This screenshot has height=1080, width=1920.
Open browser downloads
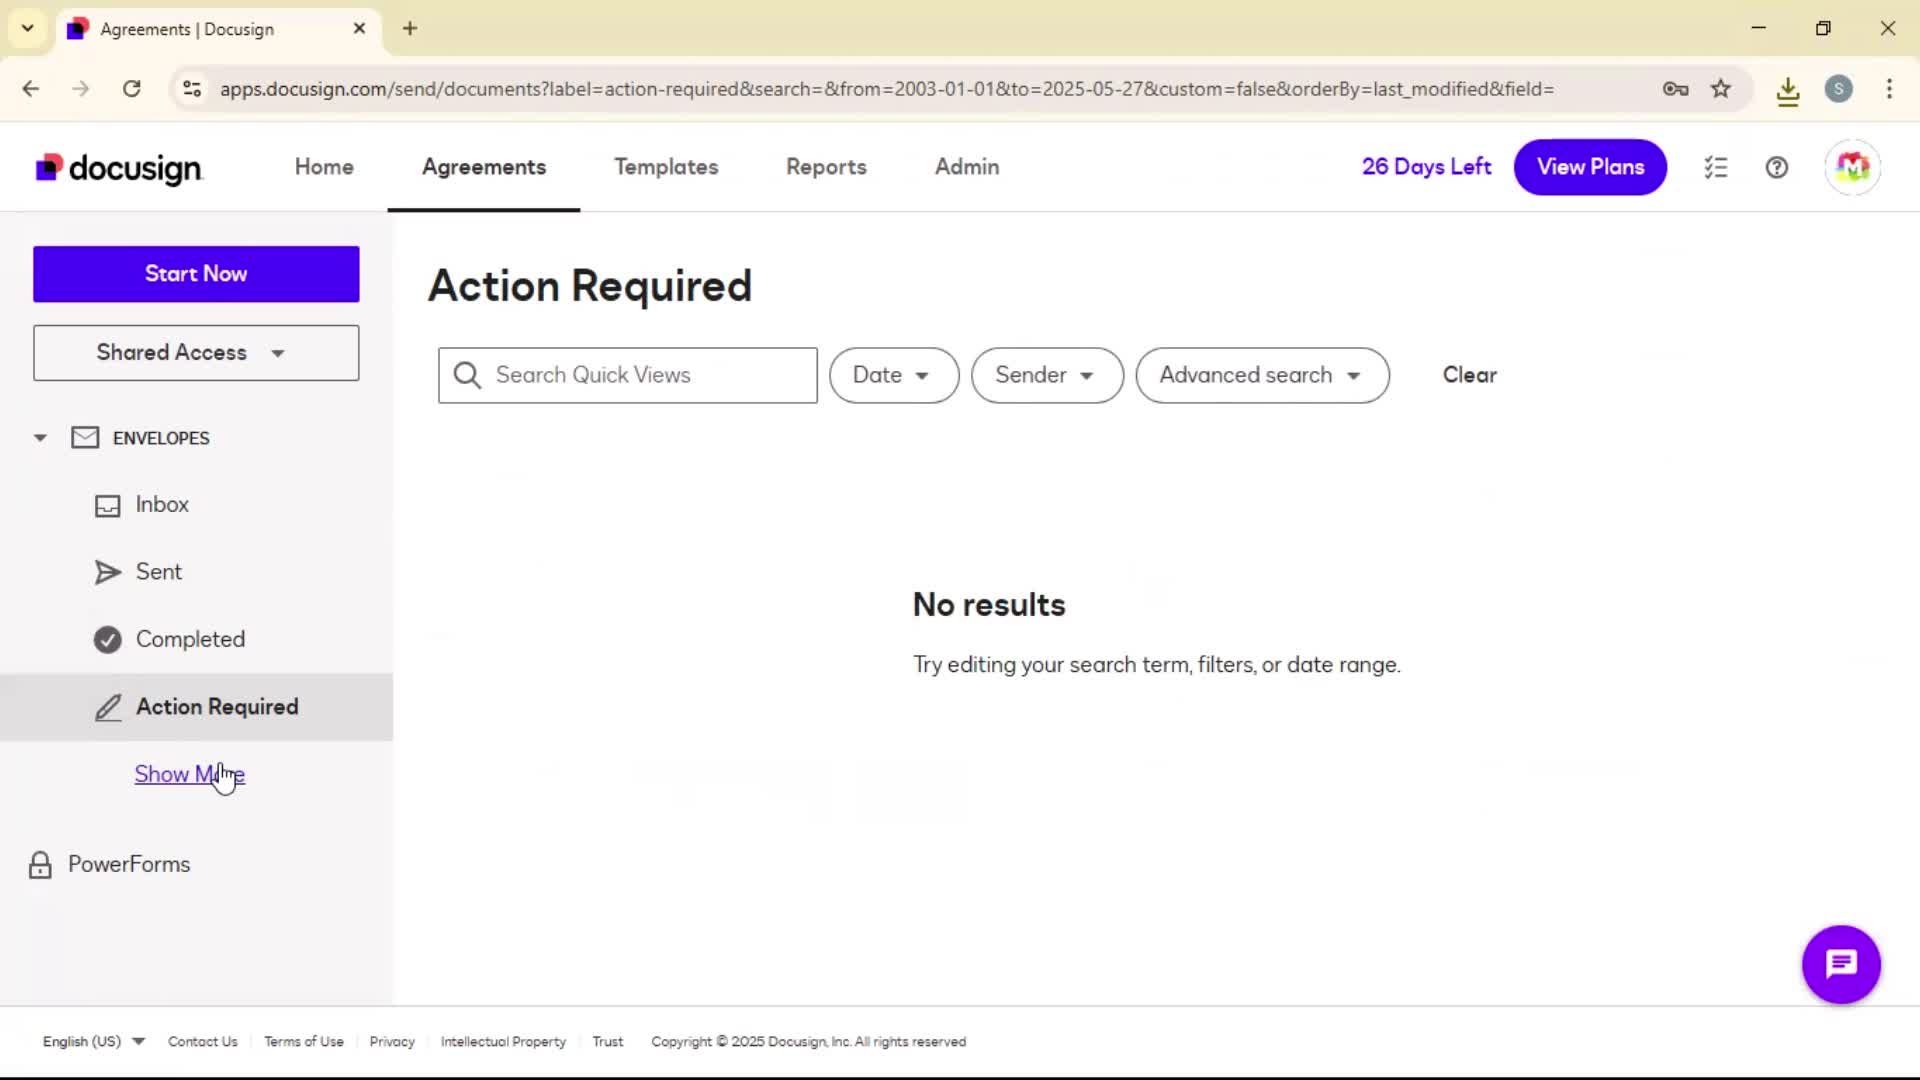(x=1788, y=91)
